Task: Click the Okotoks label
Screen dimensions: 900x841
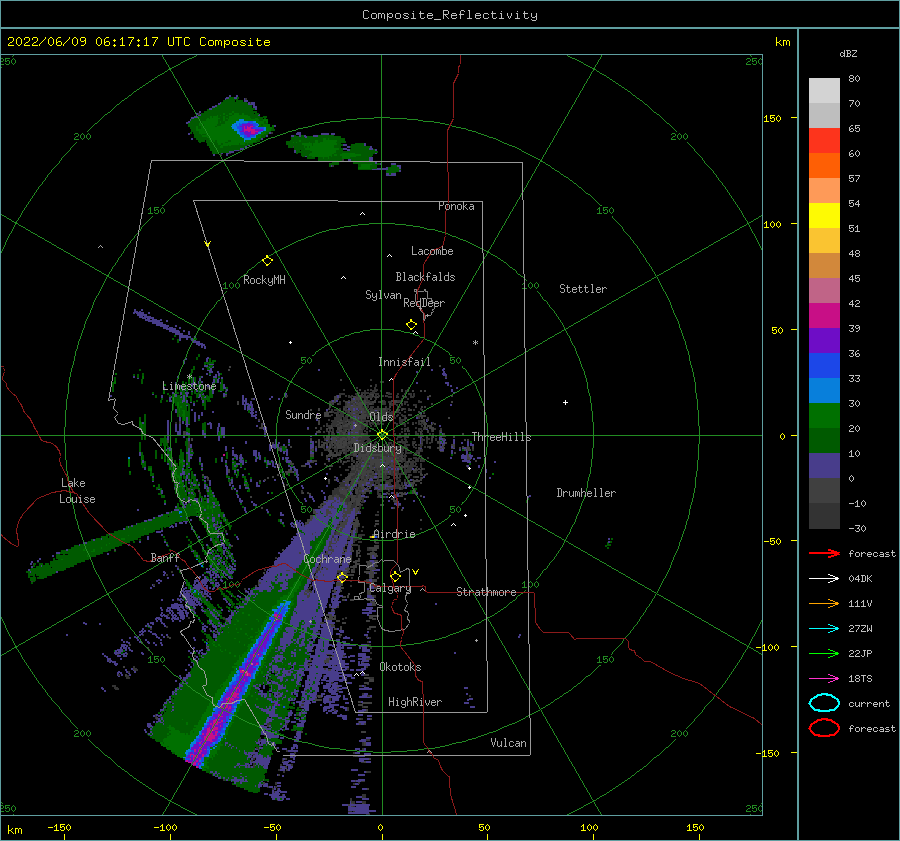Action: coord(400,667)
